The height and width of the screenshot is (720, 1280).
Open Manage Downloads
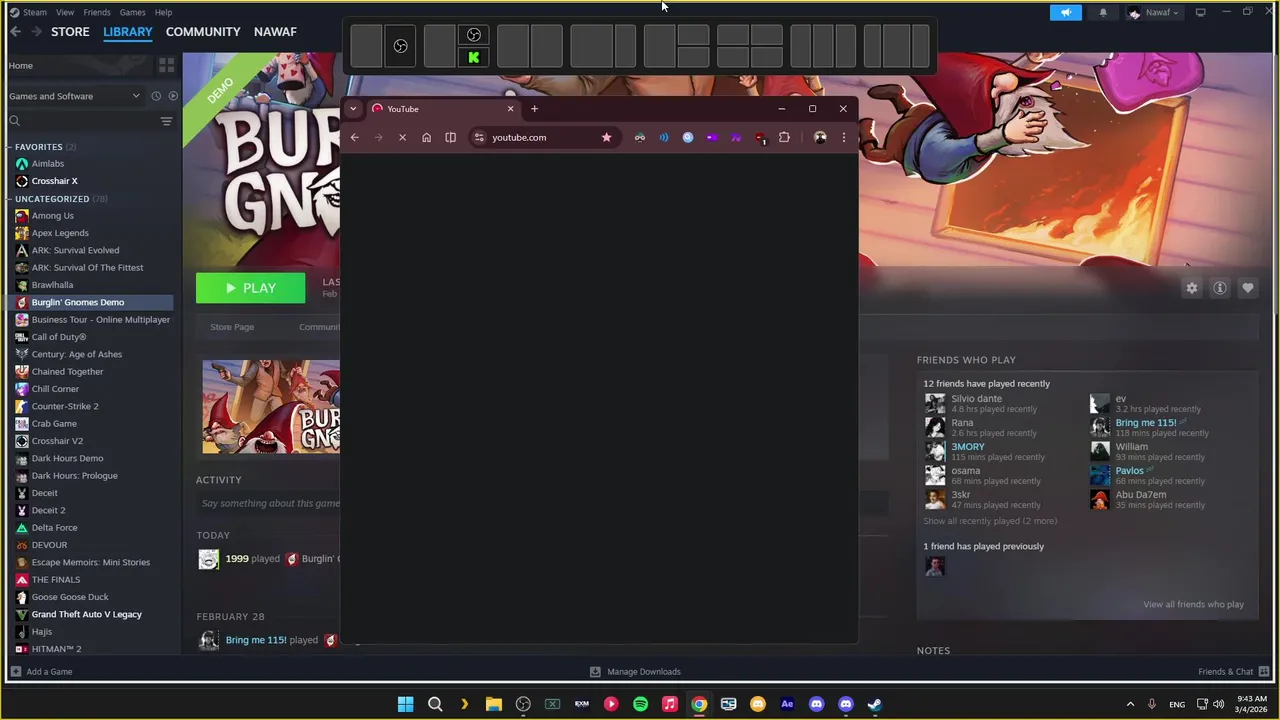click(635, 672)
